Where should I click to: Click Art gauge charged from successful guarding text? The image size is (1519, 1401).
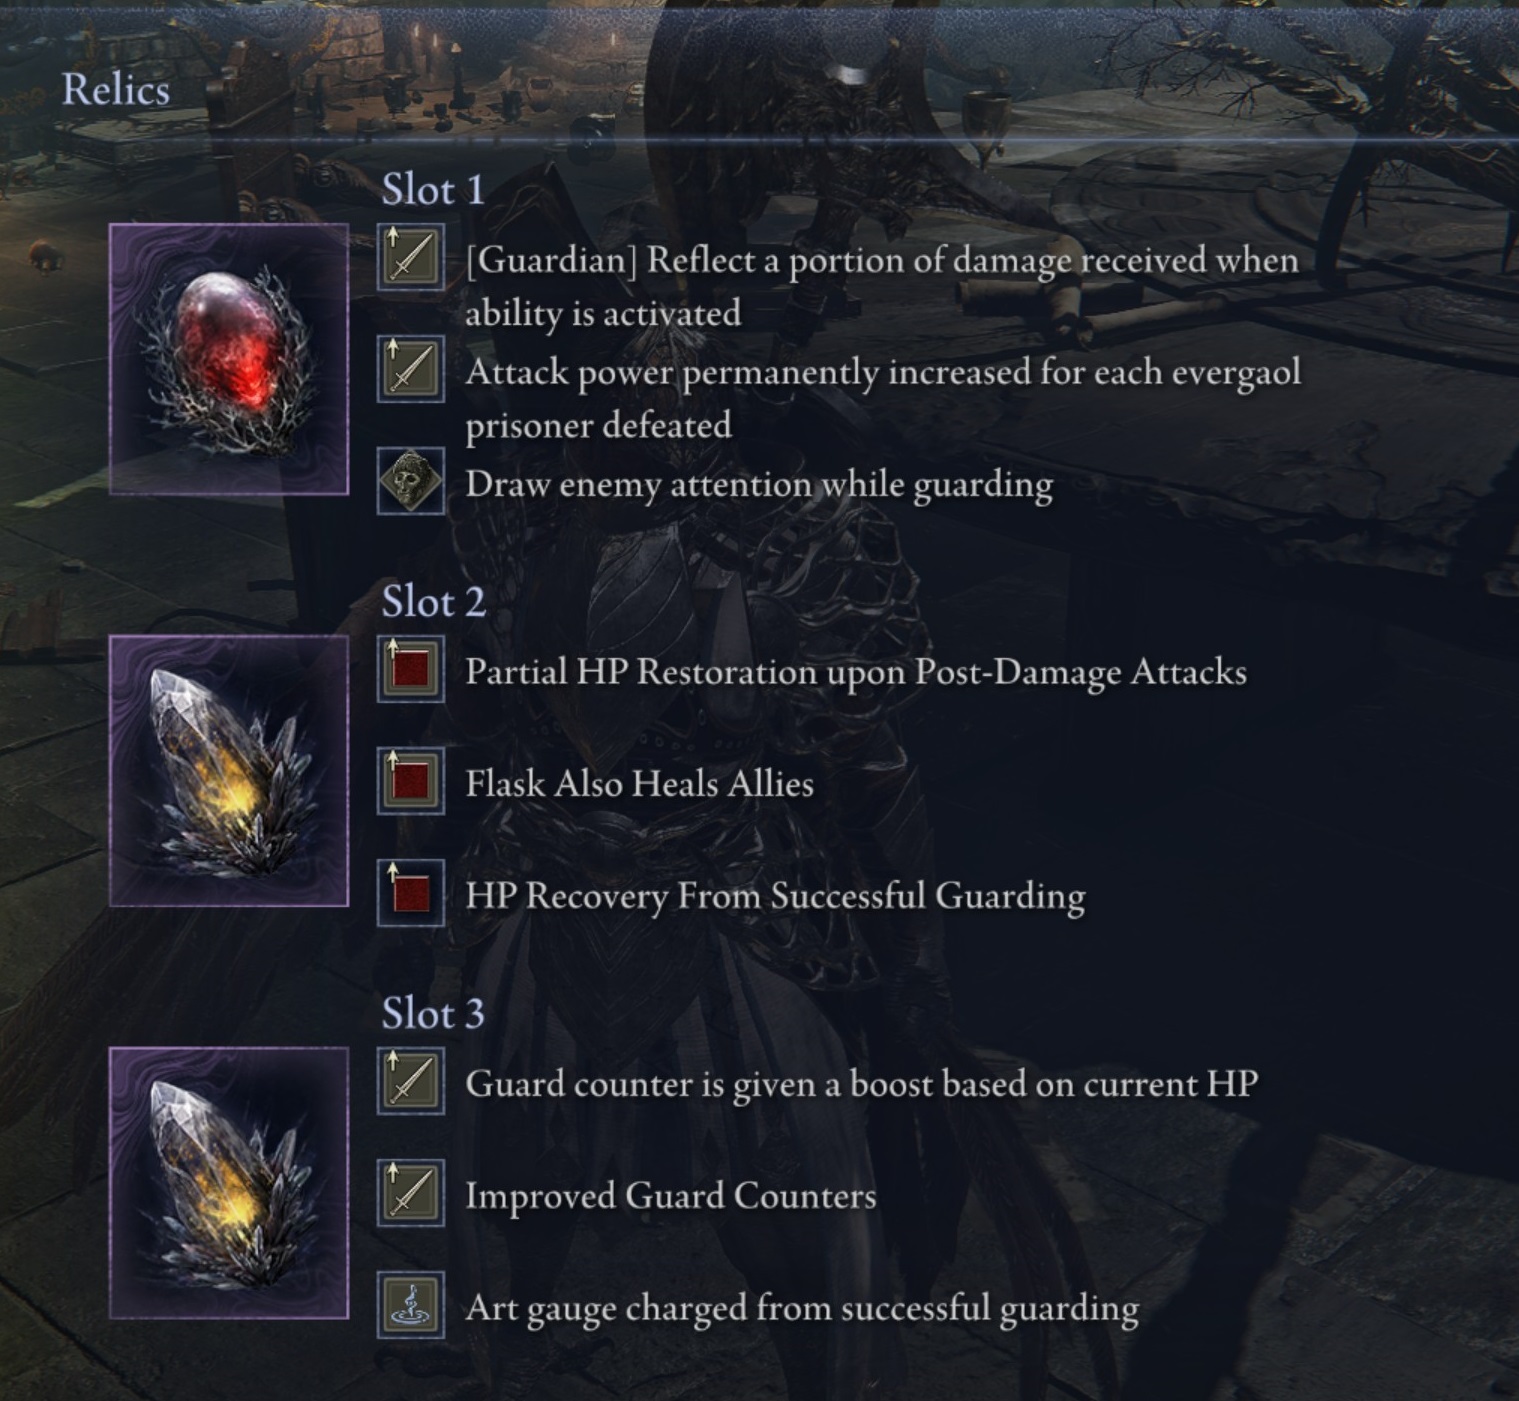(802, 1310)
